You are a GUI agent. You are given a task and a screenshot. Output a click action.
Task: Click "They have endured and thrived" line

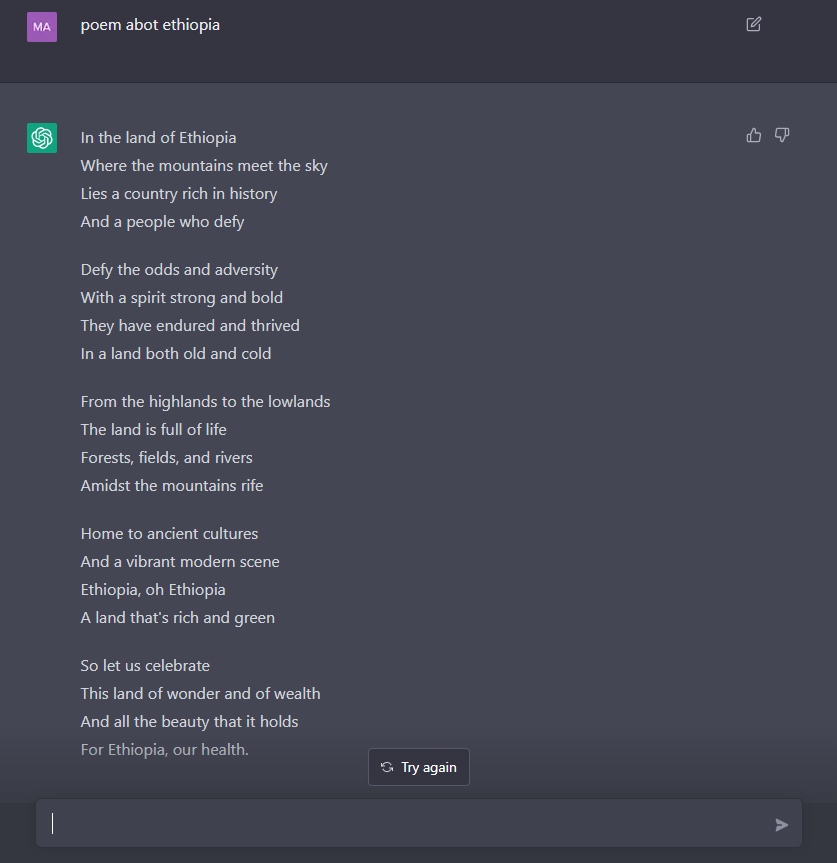coord(190,326)
